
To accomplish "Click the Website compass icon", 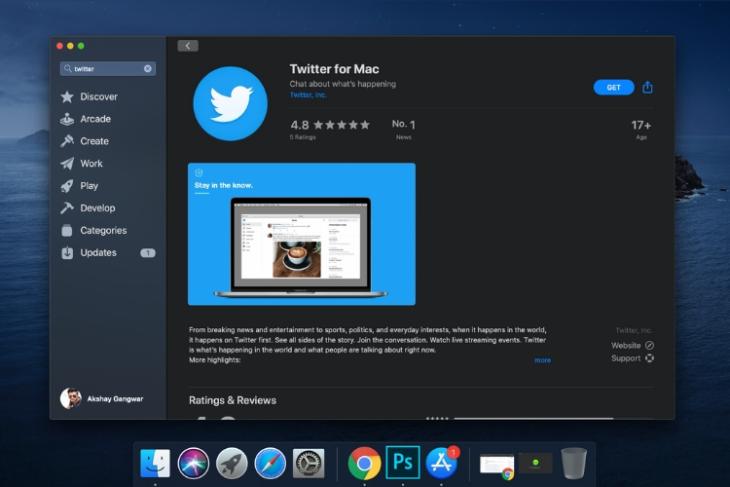I will (x=649, y=345).
